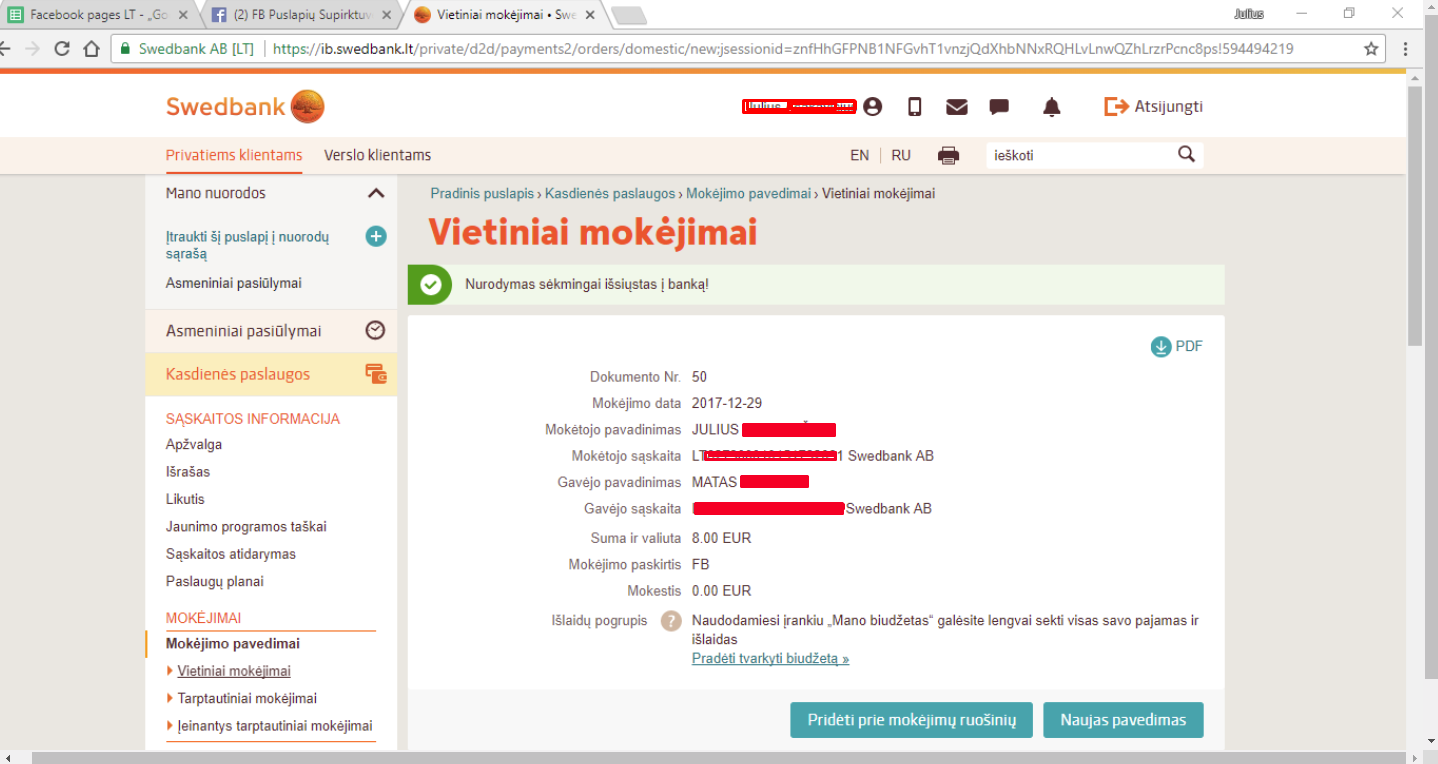The width and height of the screenshot is (1438, 764).
Task: Click the browser address bar URL
Action: (x=782, y=48)
